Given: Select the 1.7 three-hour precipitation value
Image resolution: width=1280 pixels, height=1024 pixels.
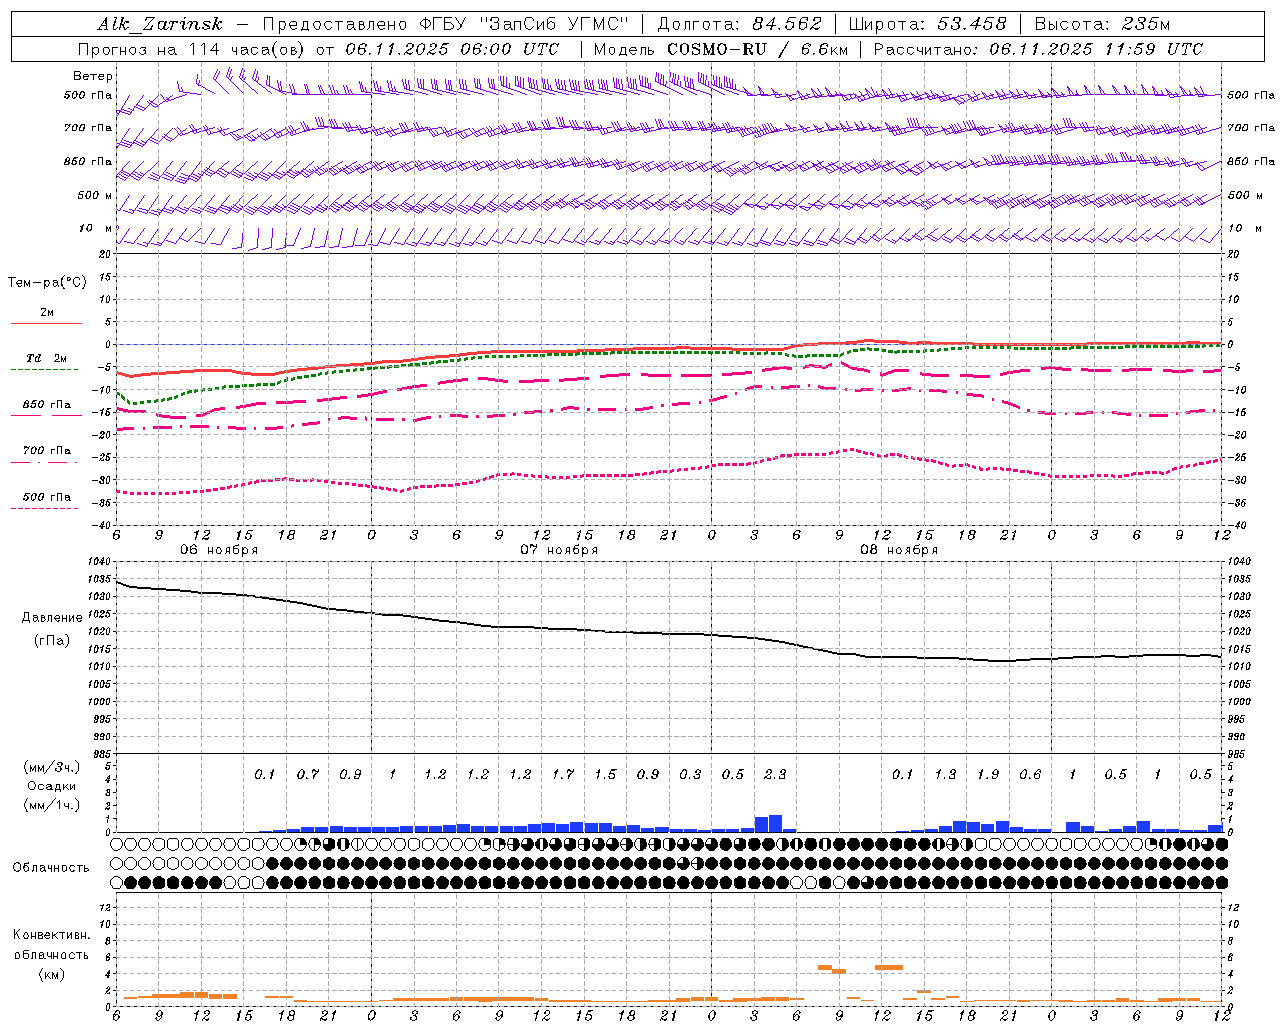Looking at the screenshot, I should [563, 774].
